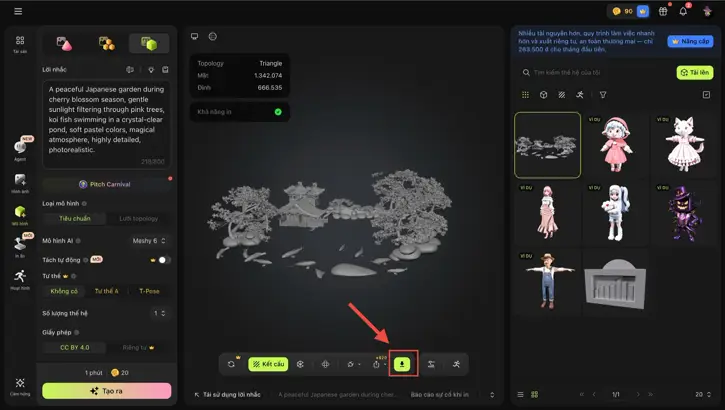Filter assets by texture hatched icon

tap(561, 95)
